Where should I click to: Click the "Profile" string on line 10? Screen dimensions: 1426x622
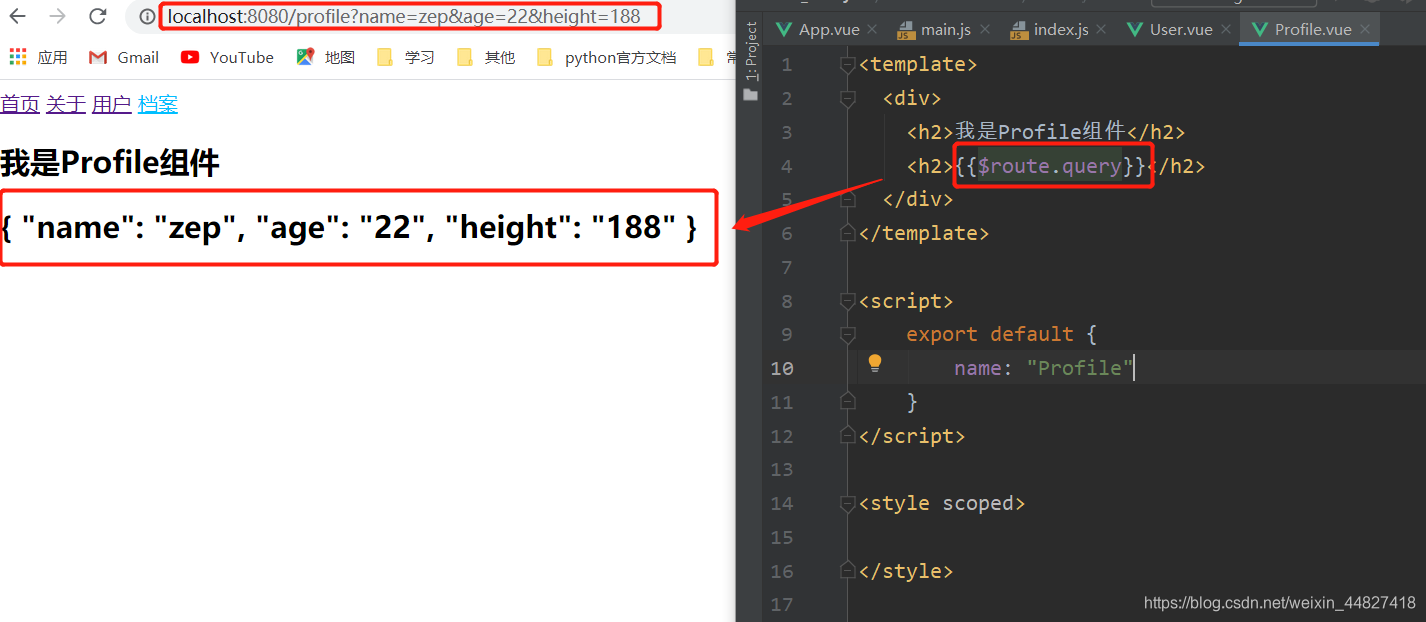pyautogui.click(x=1080, y=368)
